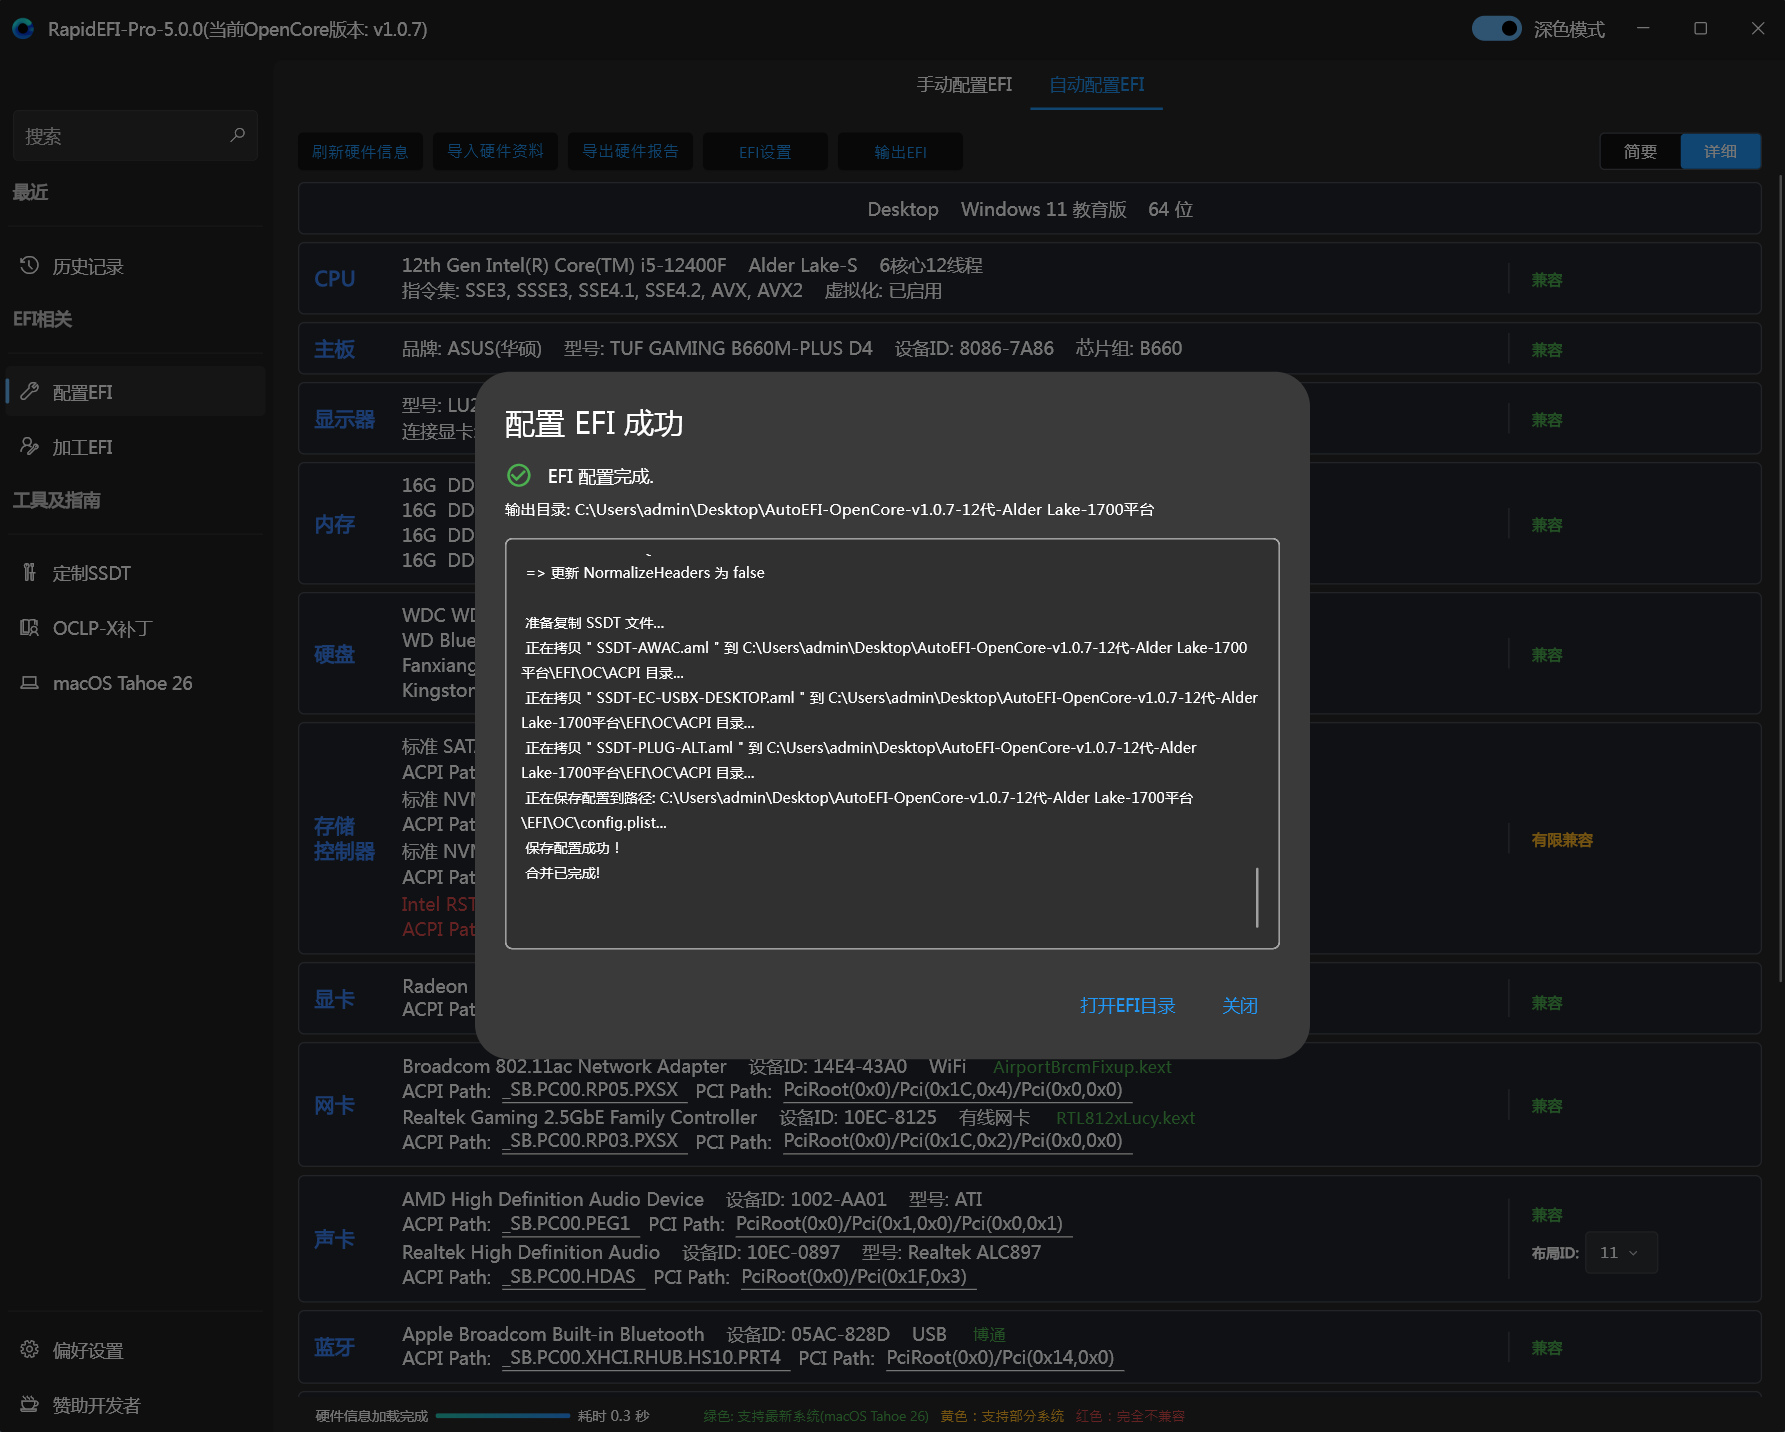
Task: Switch to the 自动配置EFI tab
Action: (x=1096, y=85)
